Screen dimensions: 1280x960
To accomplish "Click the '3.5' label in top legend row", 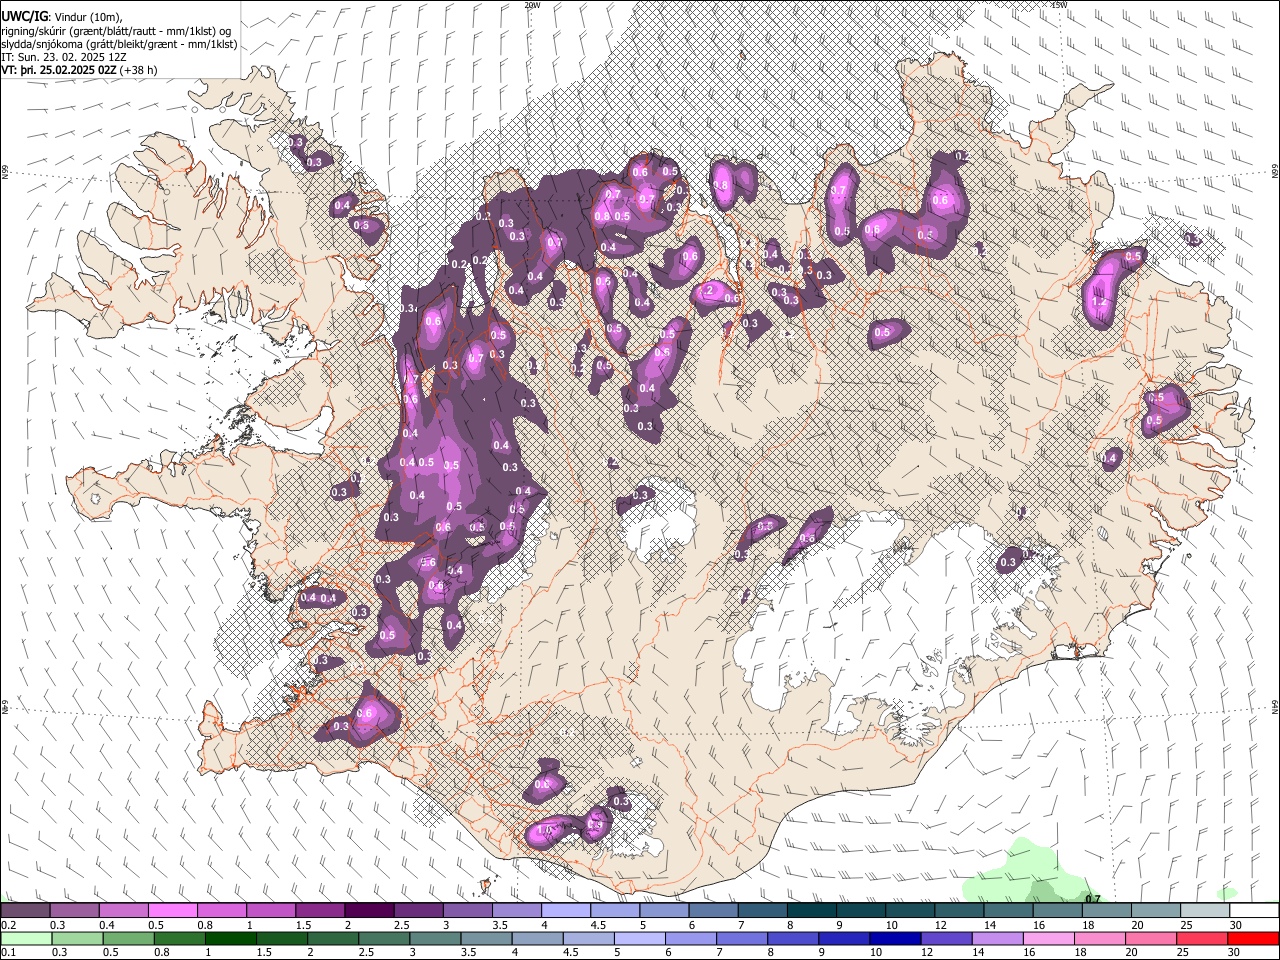I will click(500, 925).
